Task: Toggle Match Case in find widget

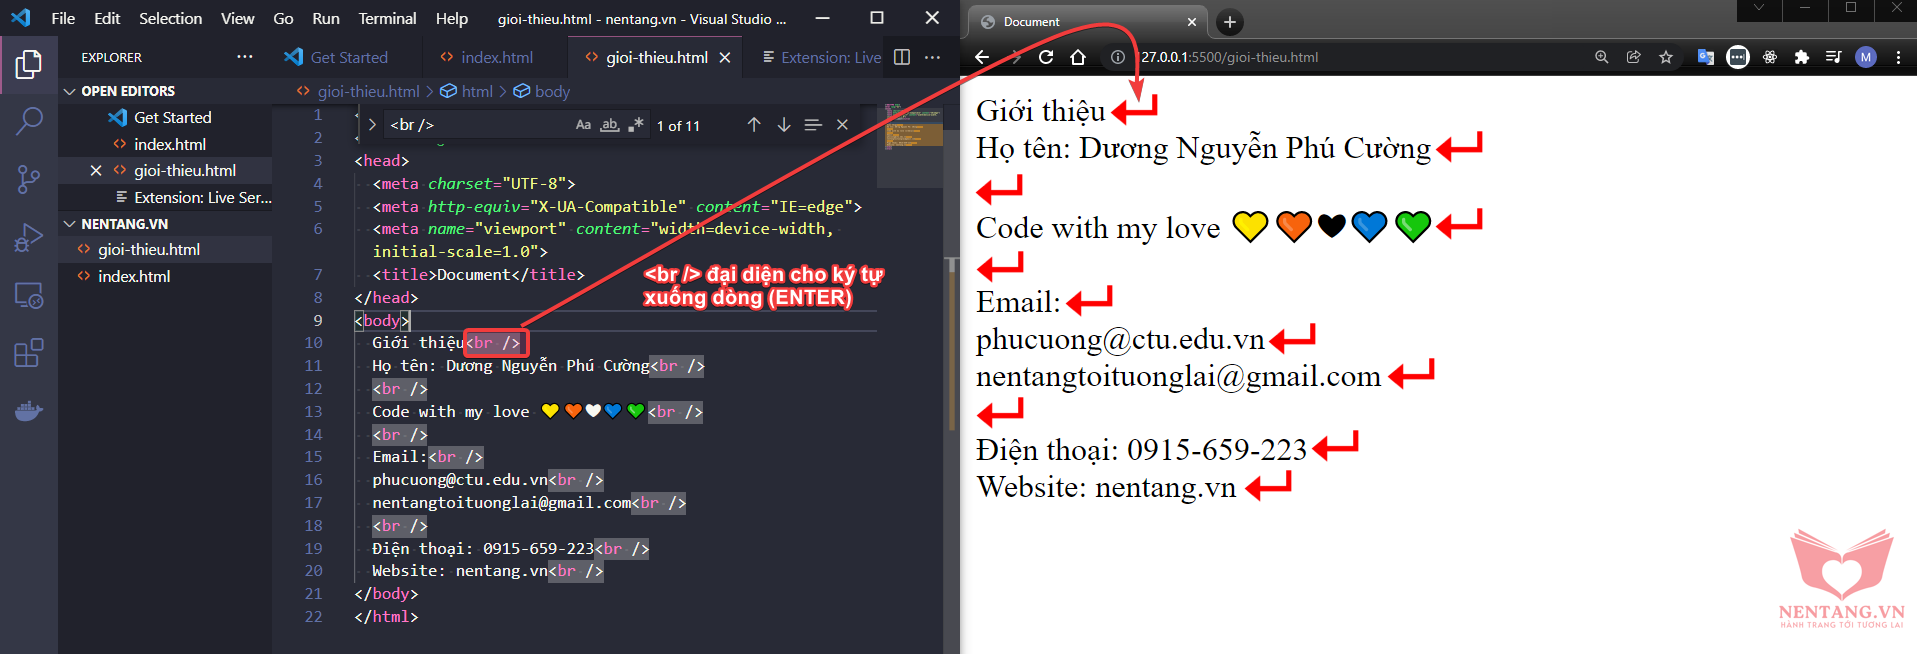Action: pos(583,125)
